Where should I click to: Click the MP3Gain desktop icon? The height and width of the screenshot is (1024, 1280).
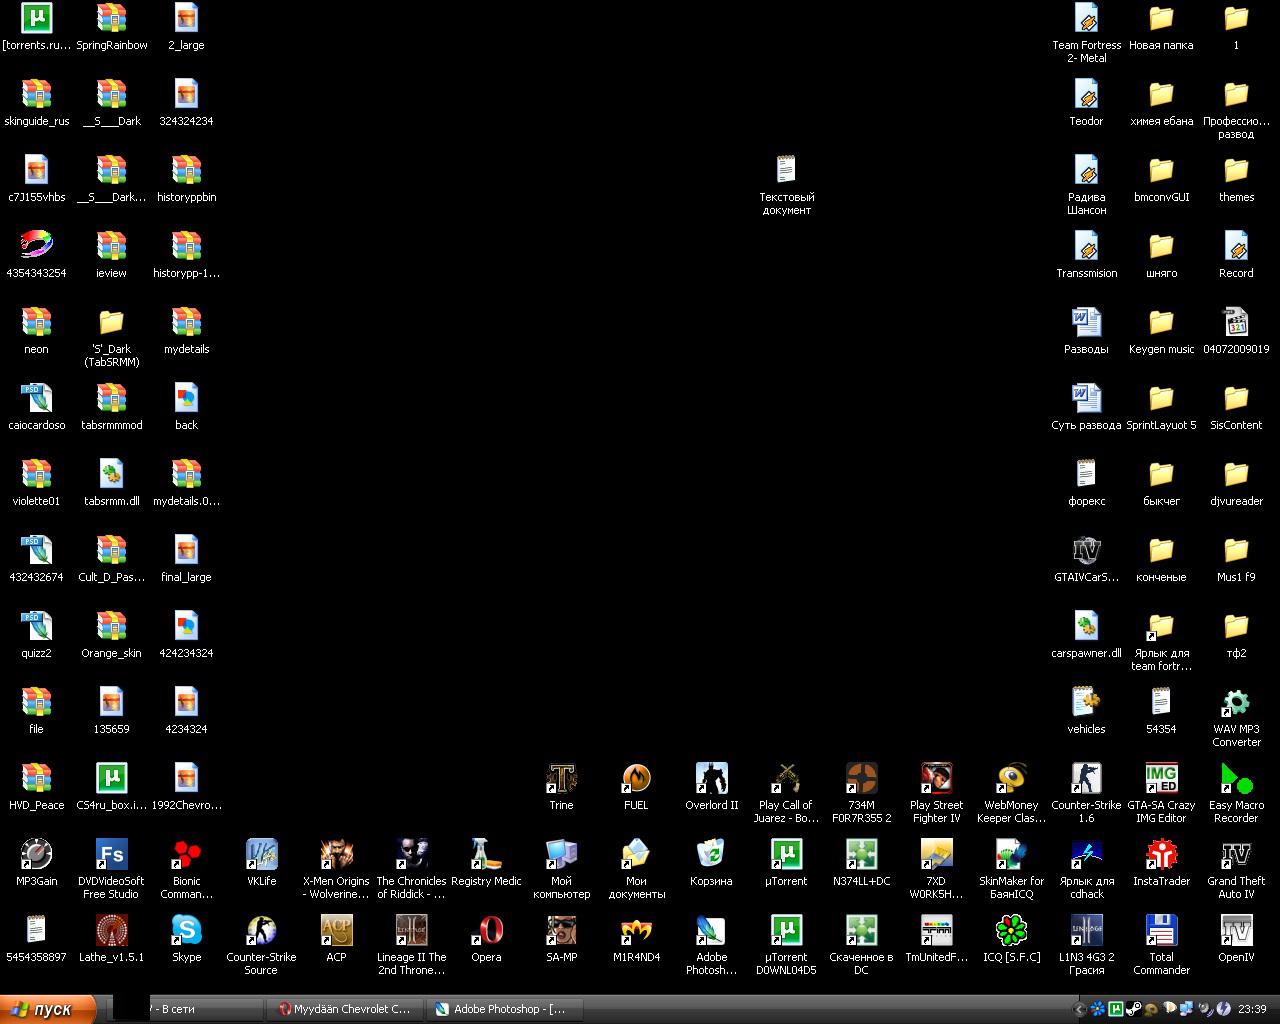pos(36,854)
